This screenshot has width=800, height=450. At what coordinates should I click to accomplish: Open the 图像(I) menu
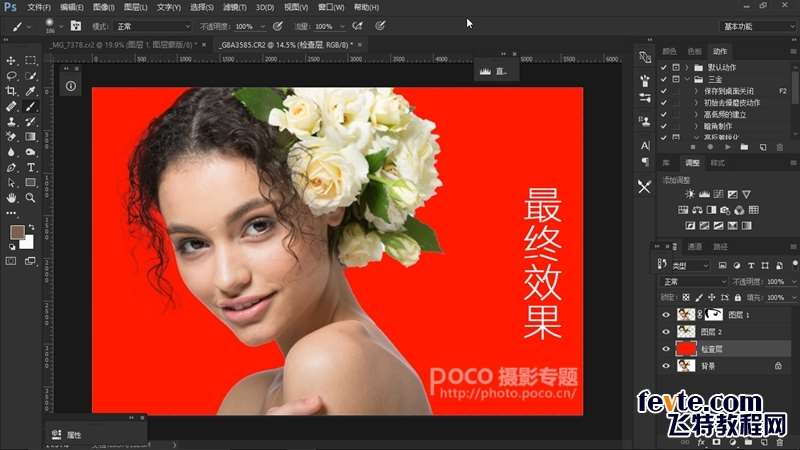click(104, 7)
